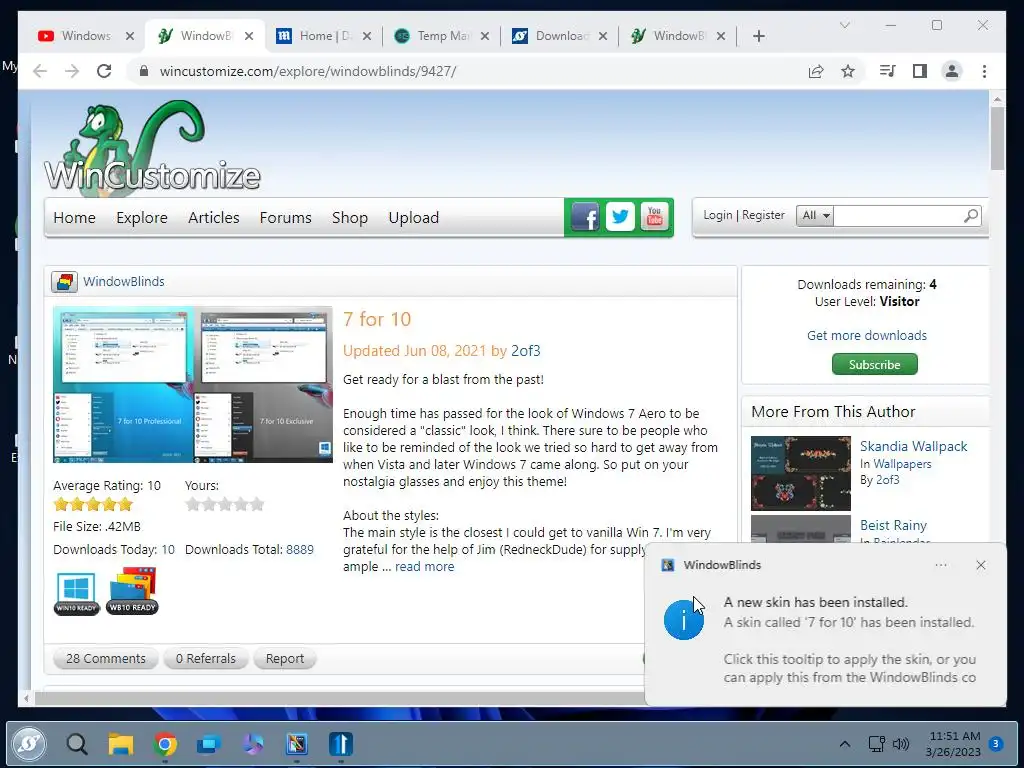The width and height of the screenshot is (1024, 768).
Task: View site info via the lock icon
Action: click(144, 71)
